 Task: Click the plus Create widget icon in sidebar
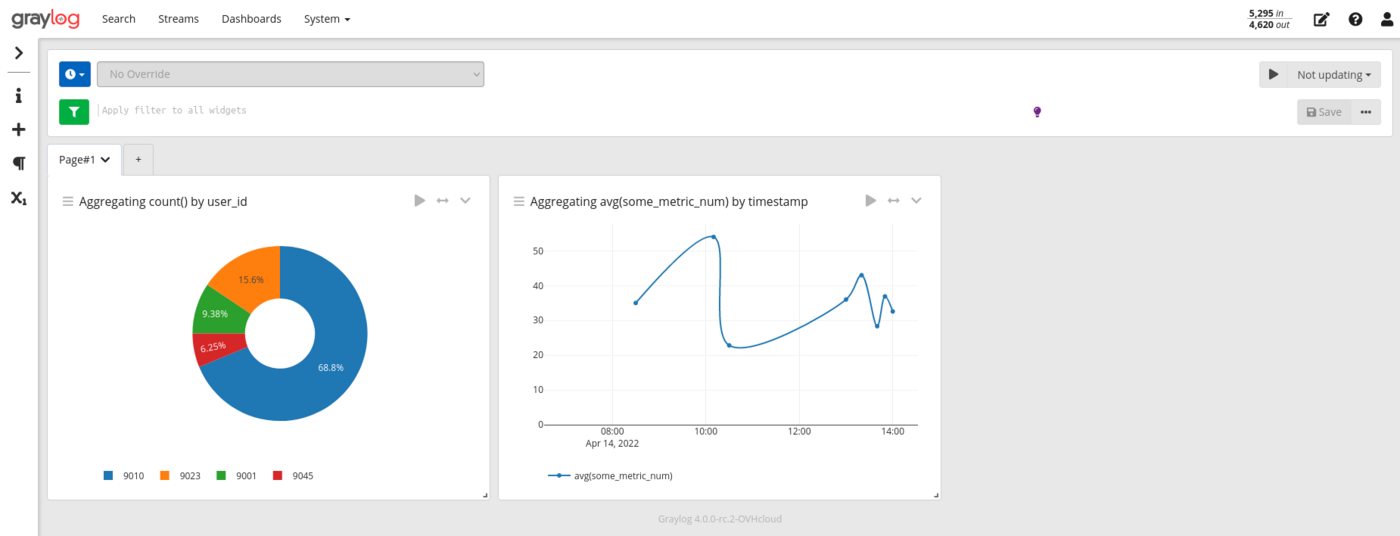[x=18, y=130]
